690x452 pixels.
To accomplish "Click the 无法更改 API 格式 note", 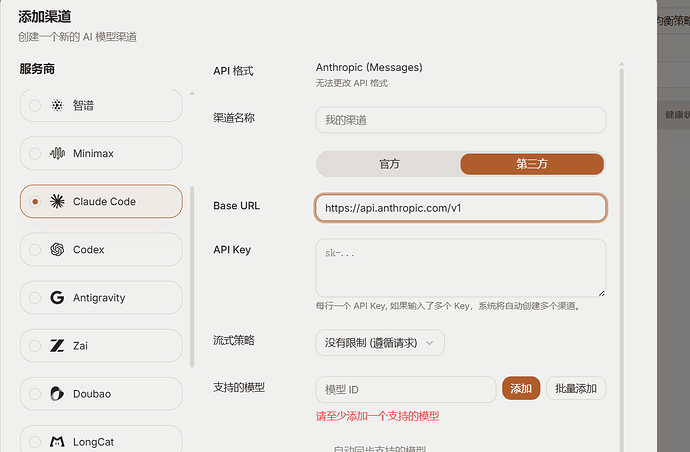I will pos(352,83).
